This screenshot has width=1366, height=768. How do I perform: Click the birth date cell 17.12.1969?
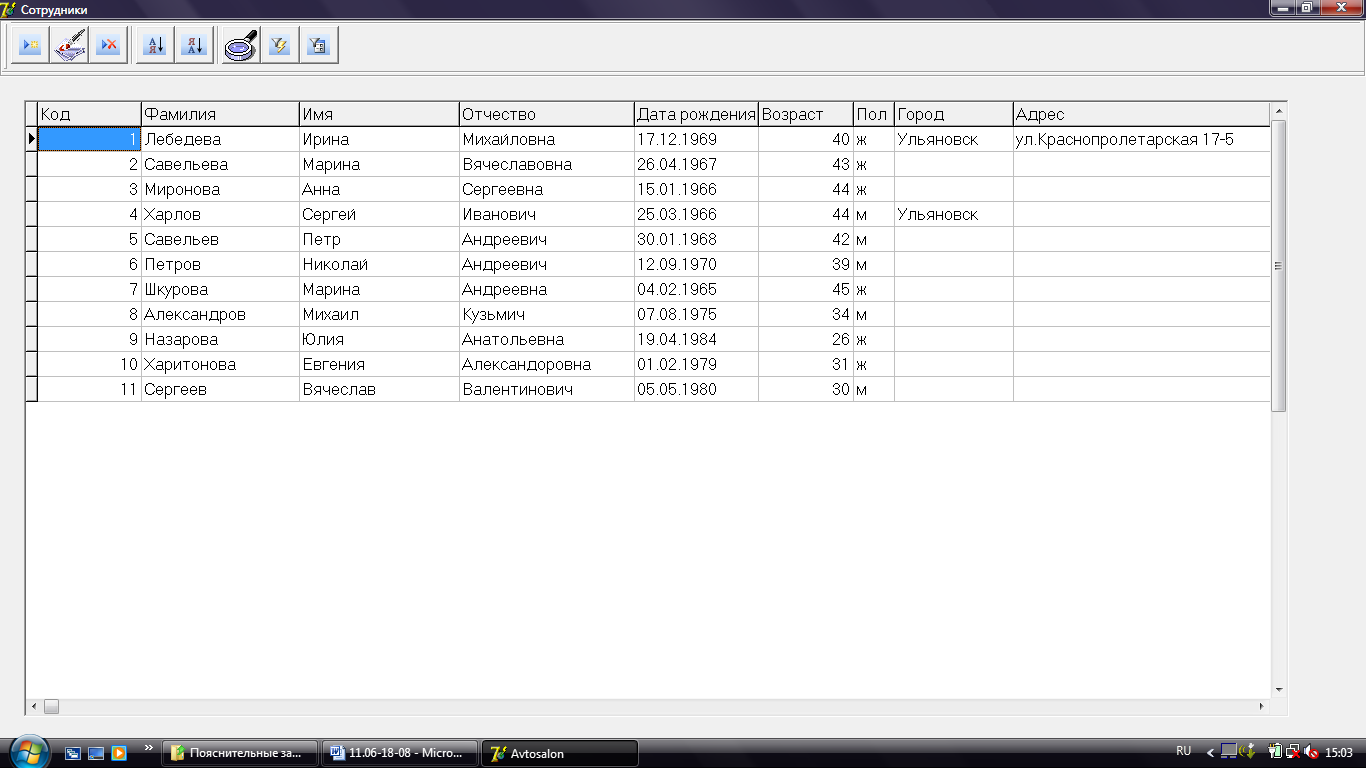pyautogui.click(x=697, y=139)
